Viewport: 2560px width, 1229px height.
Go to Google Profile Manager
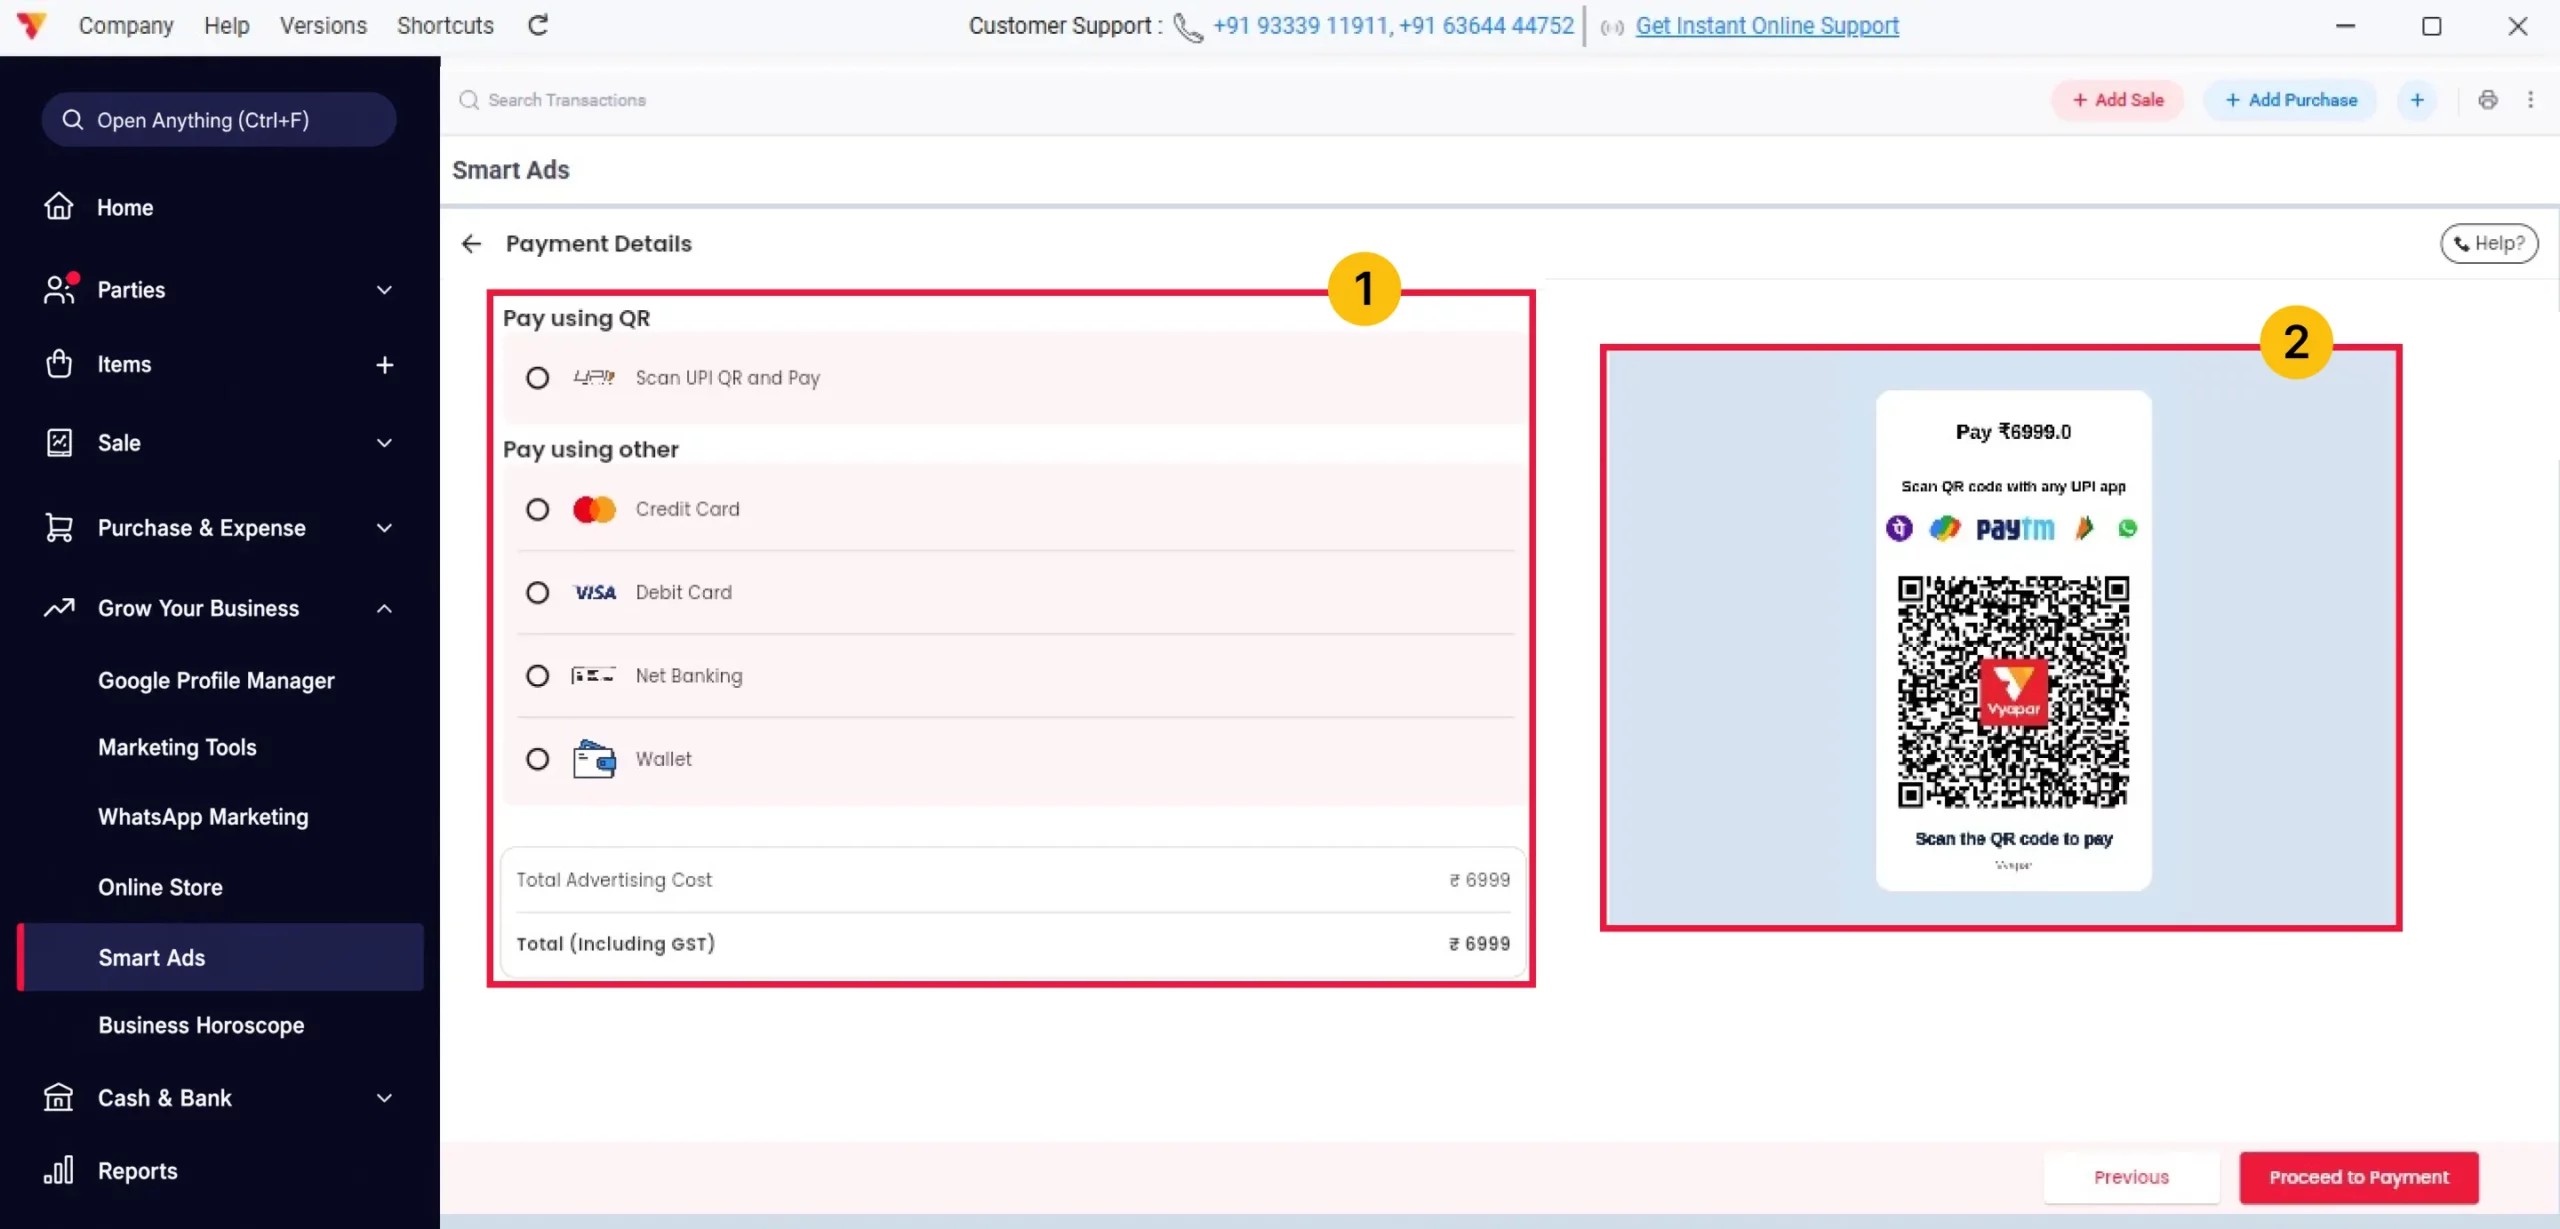pos(216,681)
